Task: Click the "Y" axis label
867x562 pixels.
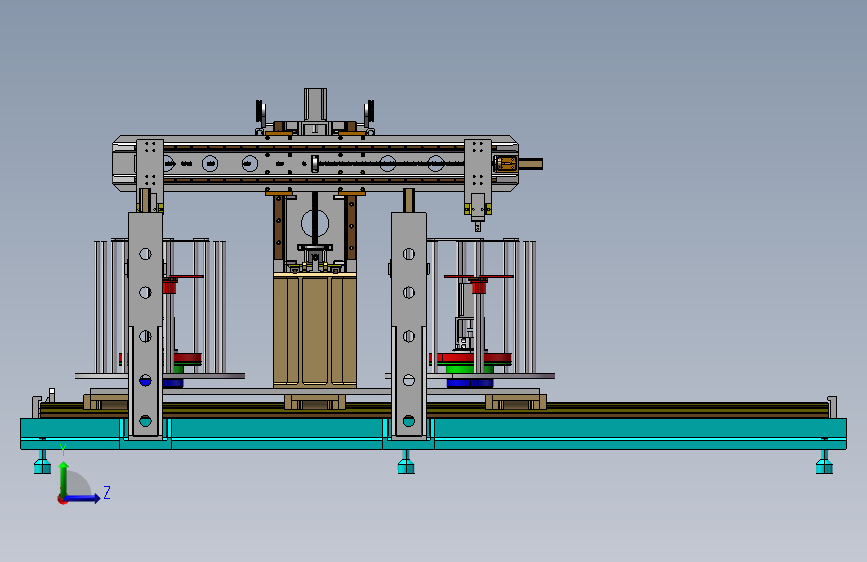Action: [63, 449]
